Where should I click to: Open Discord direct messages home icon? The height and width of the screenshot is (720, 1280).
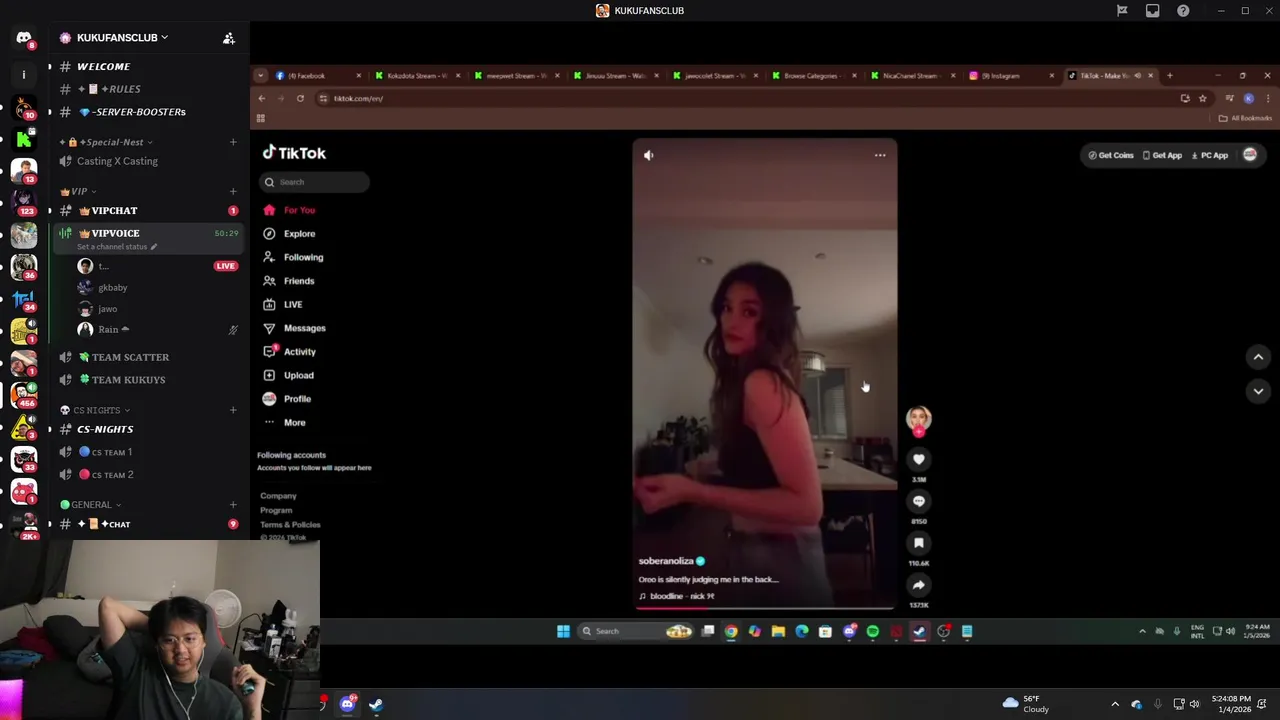click(x=24, y=38)
